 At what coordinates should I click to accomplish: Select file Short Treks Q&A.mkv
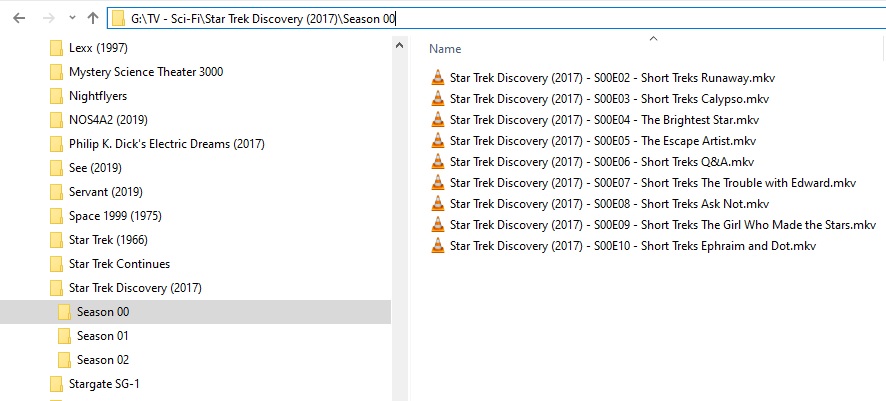pyautogui.click(x=602, y=162)
